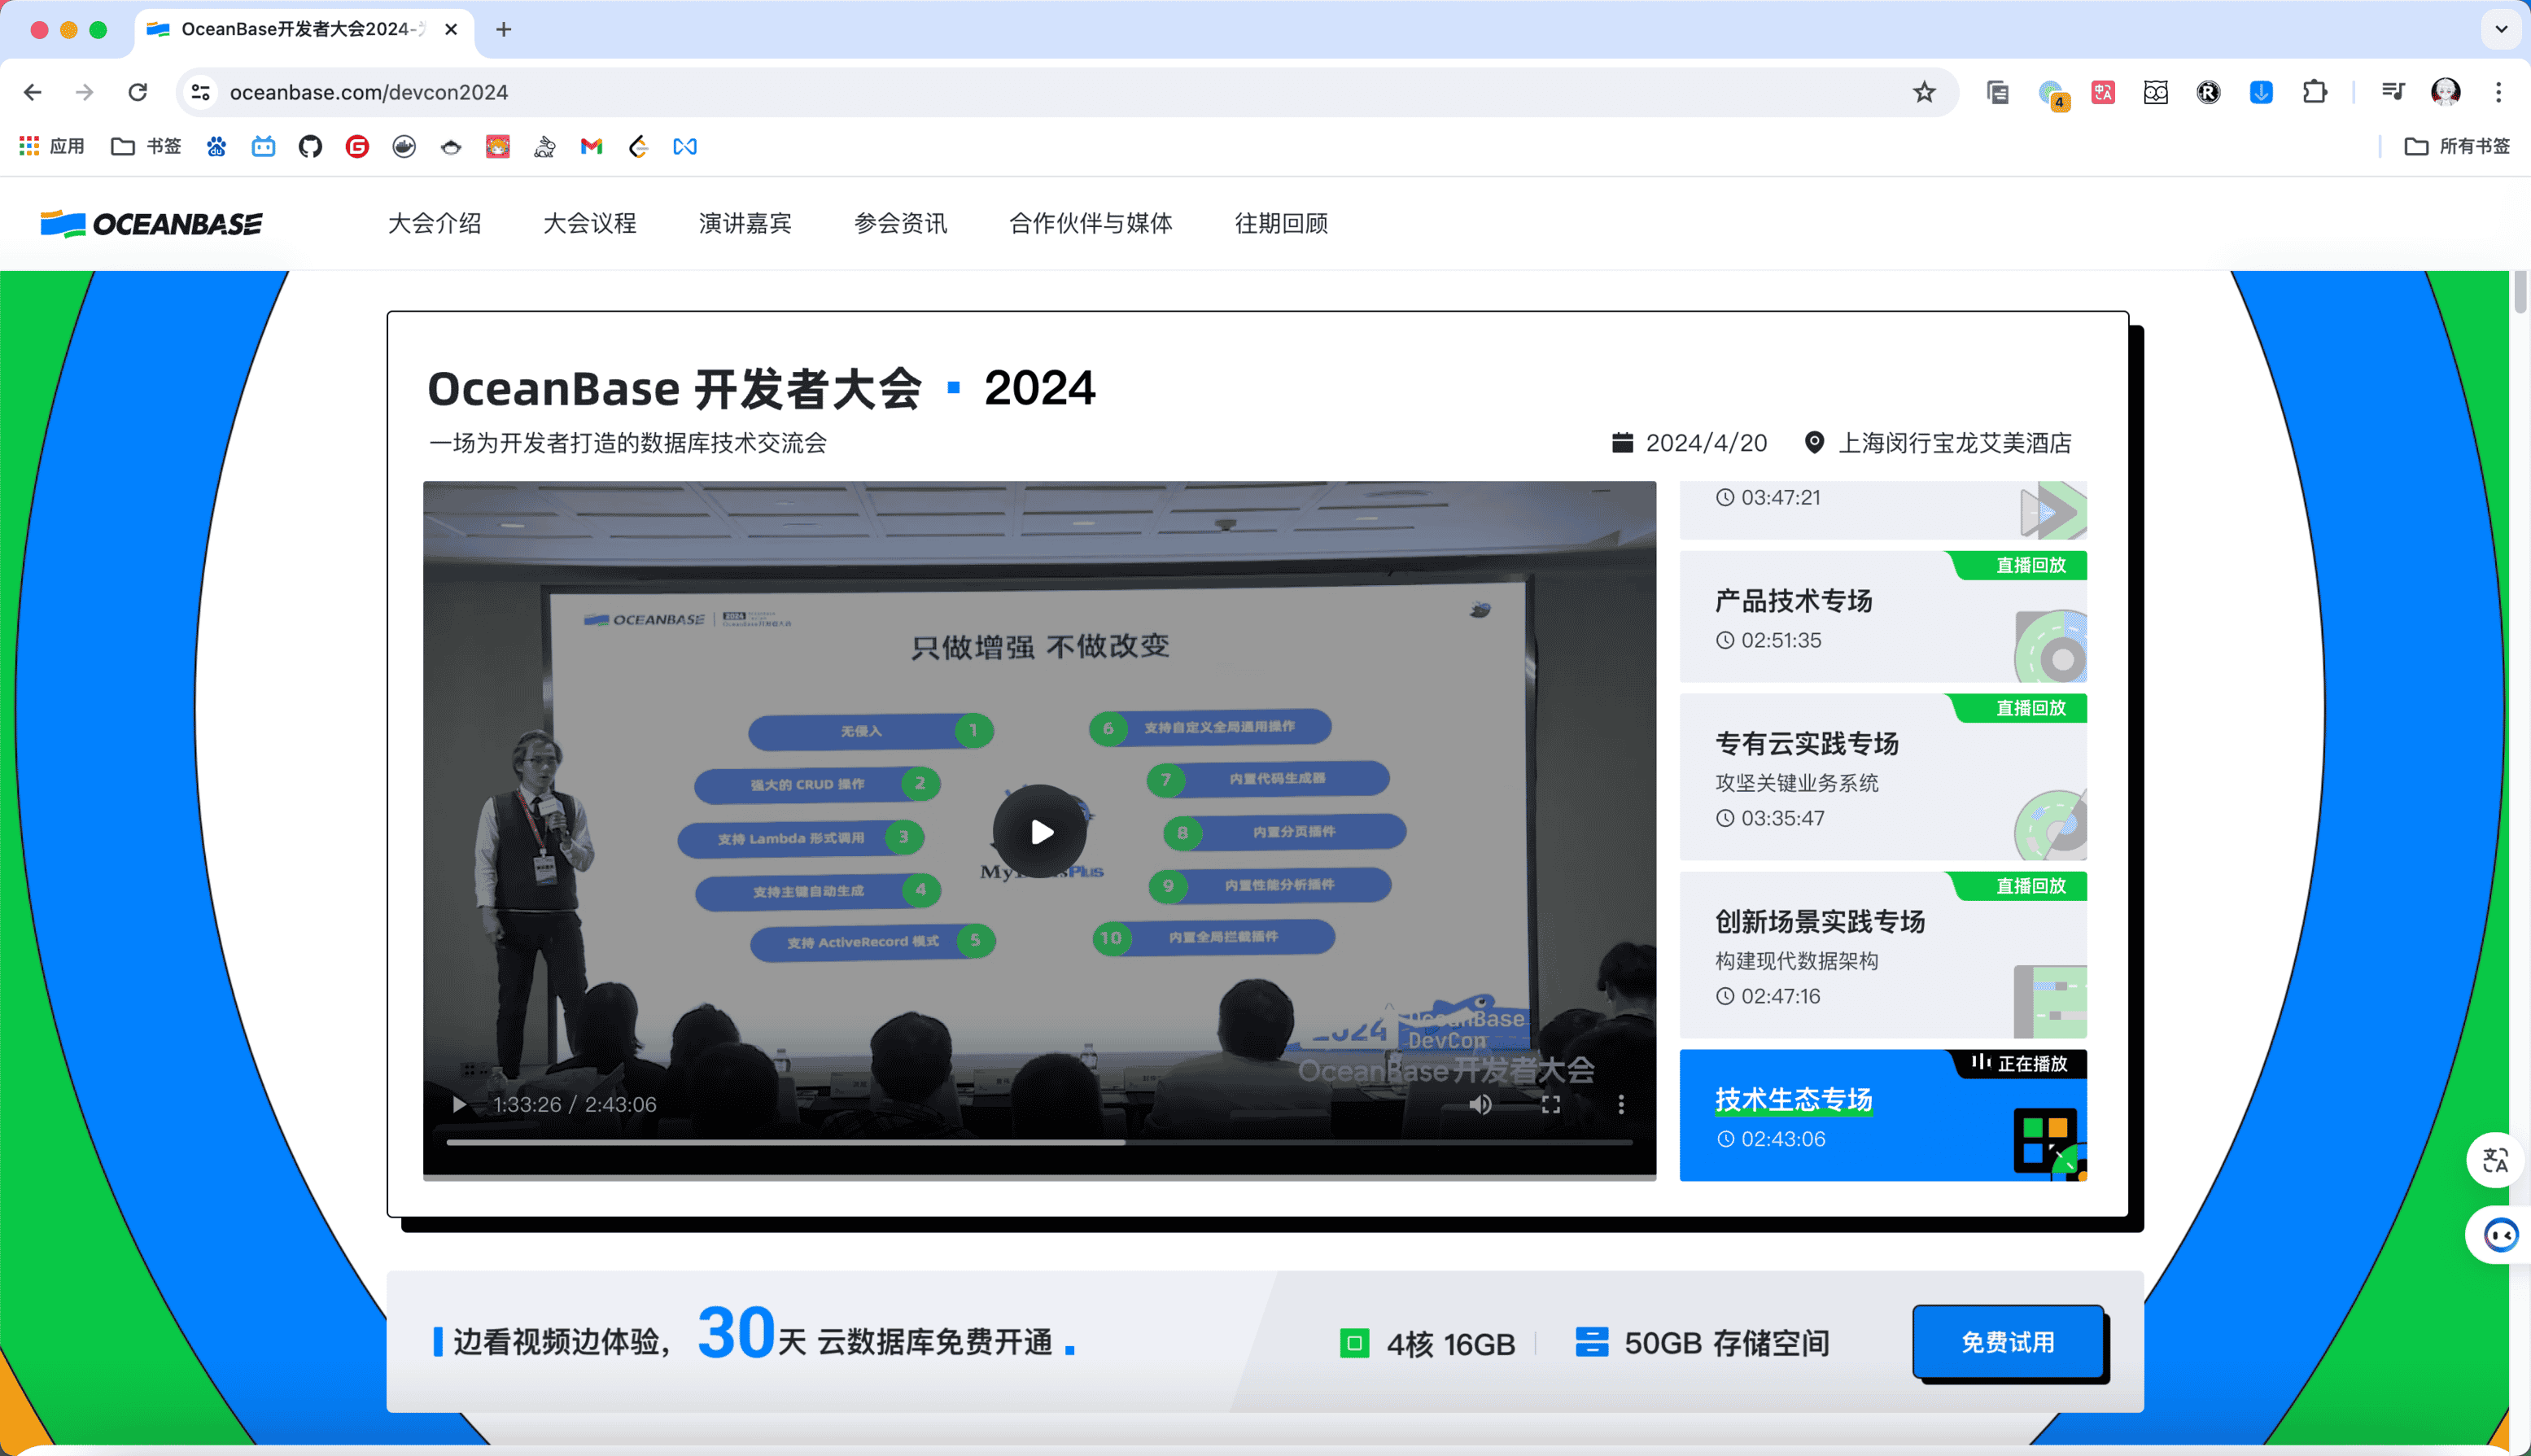This screenshot has height=1456, width=2531.
Task: Enter fullscreen mode on the video
Action: (x=1550, y=1104)
